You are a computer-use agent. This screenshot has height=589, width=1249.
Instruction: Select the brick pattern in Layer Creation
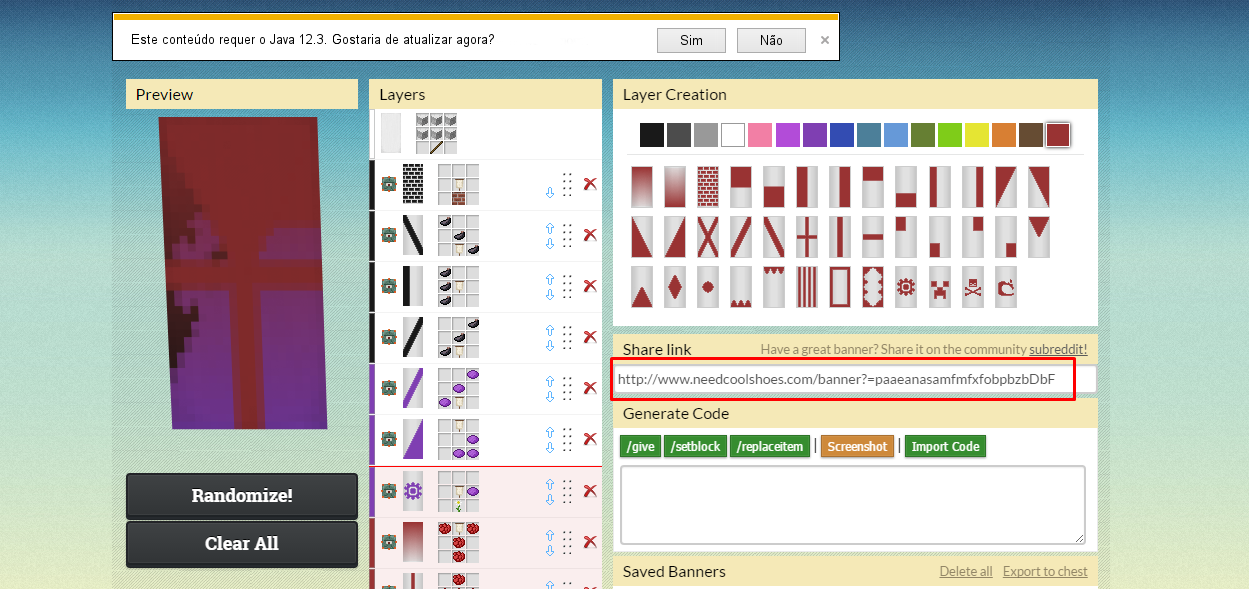708,186
